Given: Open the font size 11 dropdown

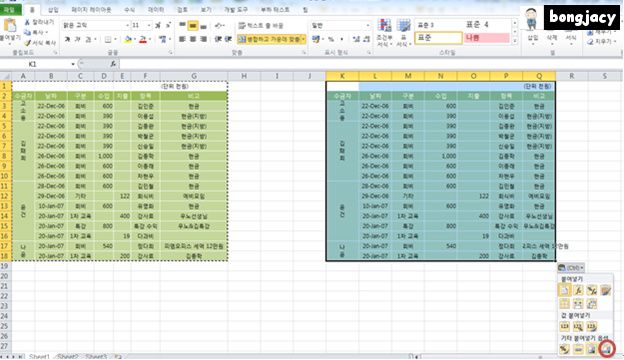Looking at the screenshot, I should (149, 25).
